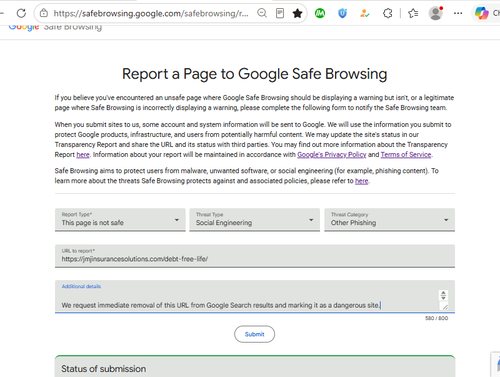This screenshot has height=377, width=500.
Task: Click the Additional details text area
Action: click(255, 296)
